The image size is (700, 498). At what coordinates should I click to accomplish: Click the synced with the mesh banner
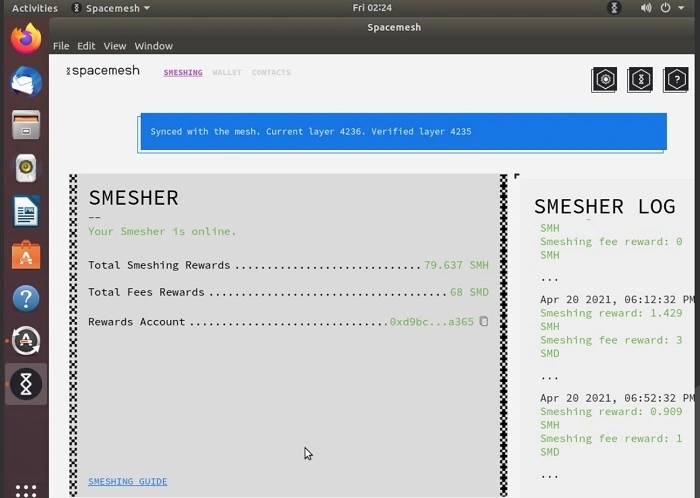click(x=404, y=131)
